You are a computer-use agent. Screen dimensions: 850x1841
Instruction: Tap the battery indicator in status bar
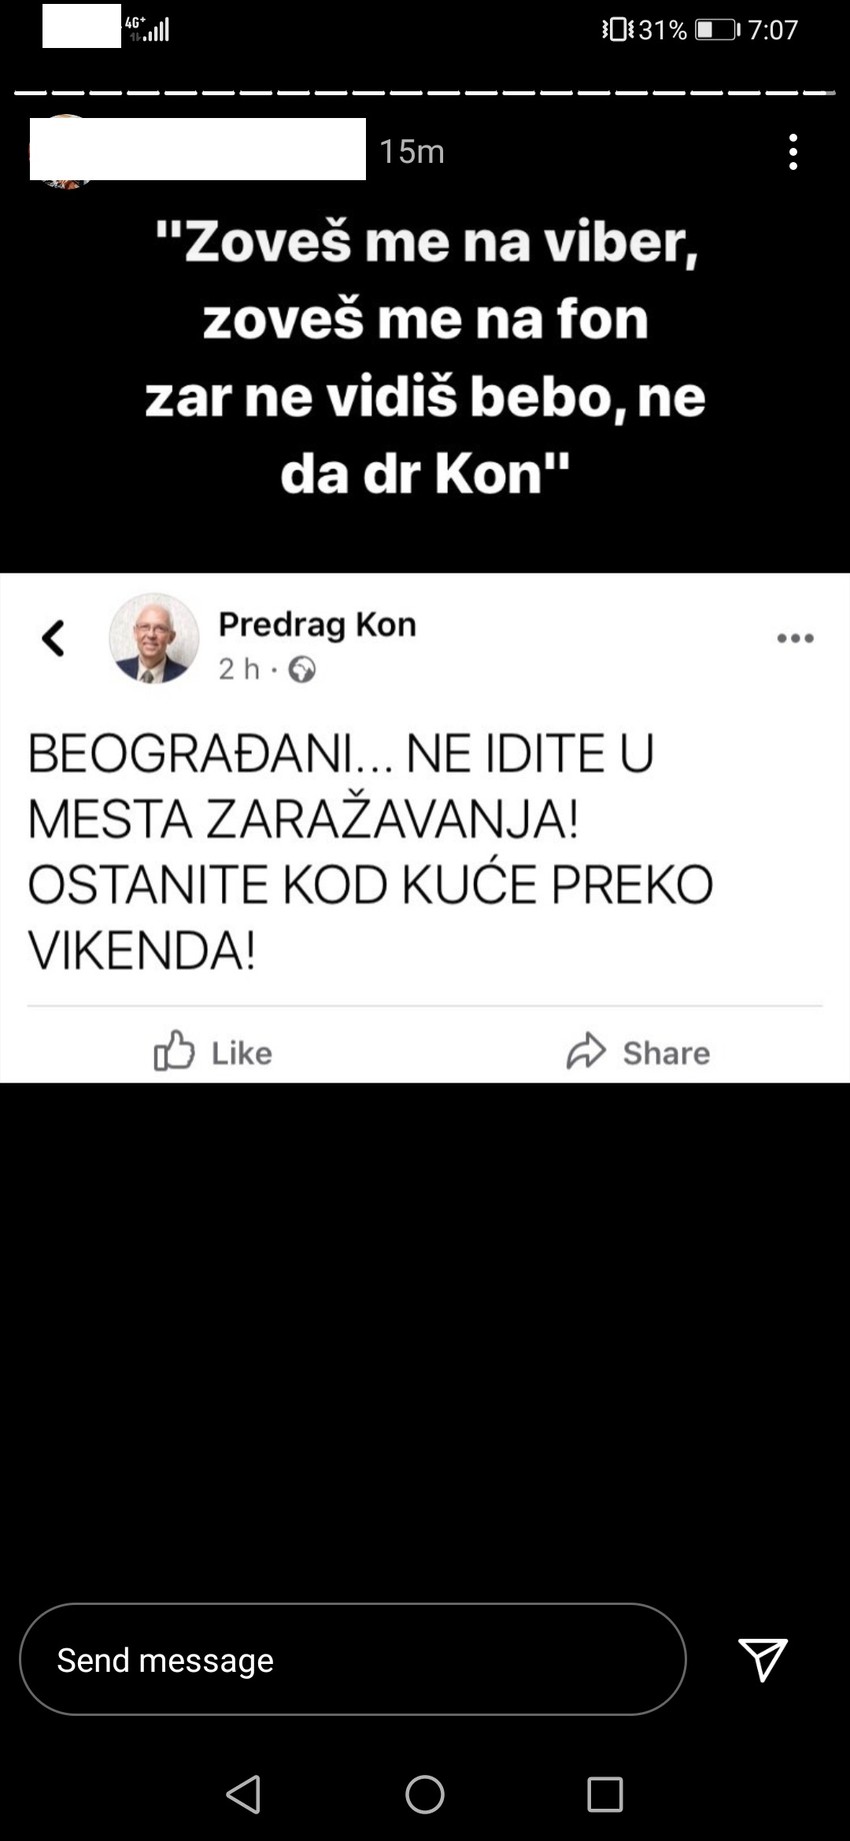716,30
